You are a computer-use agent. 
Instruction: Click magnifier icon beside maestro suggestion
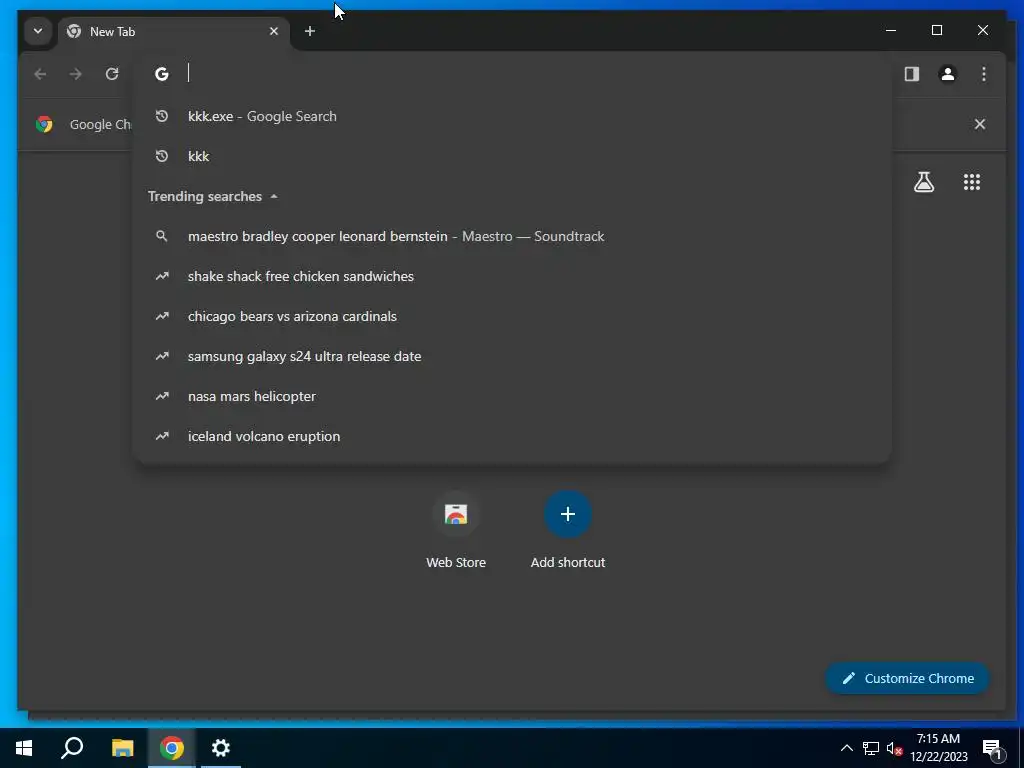(x=161, y=236)
